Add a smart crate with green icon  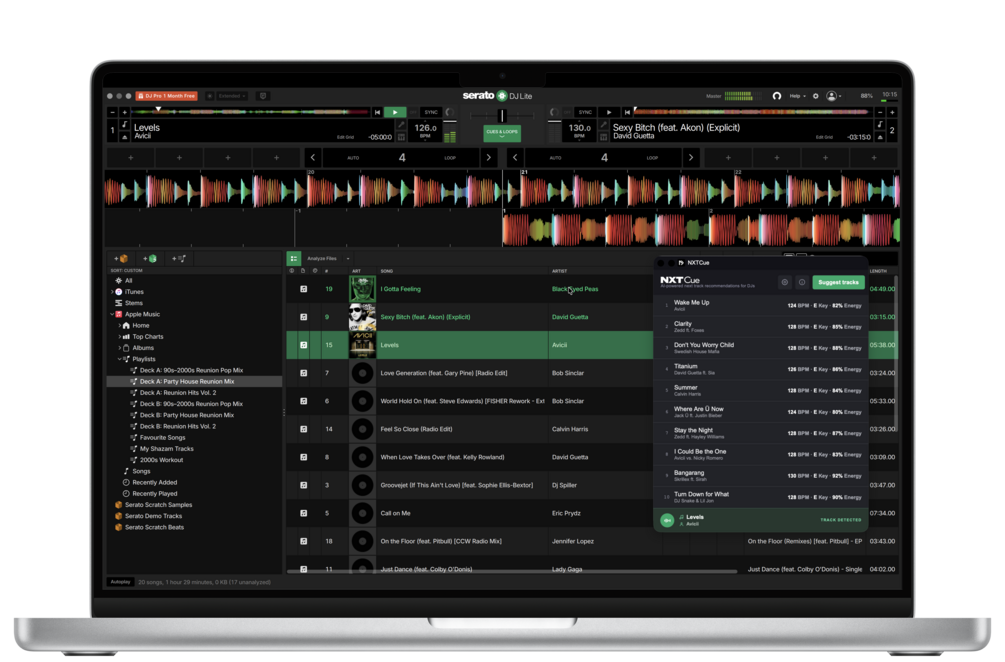coord(149,259)
